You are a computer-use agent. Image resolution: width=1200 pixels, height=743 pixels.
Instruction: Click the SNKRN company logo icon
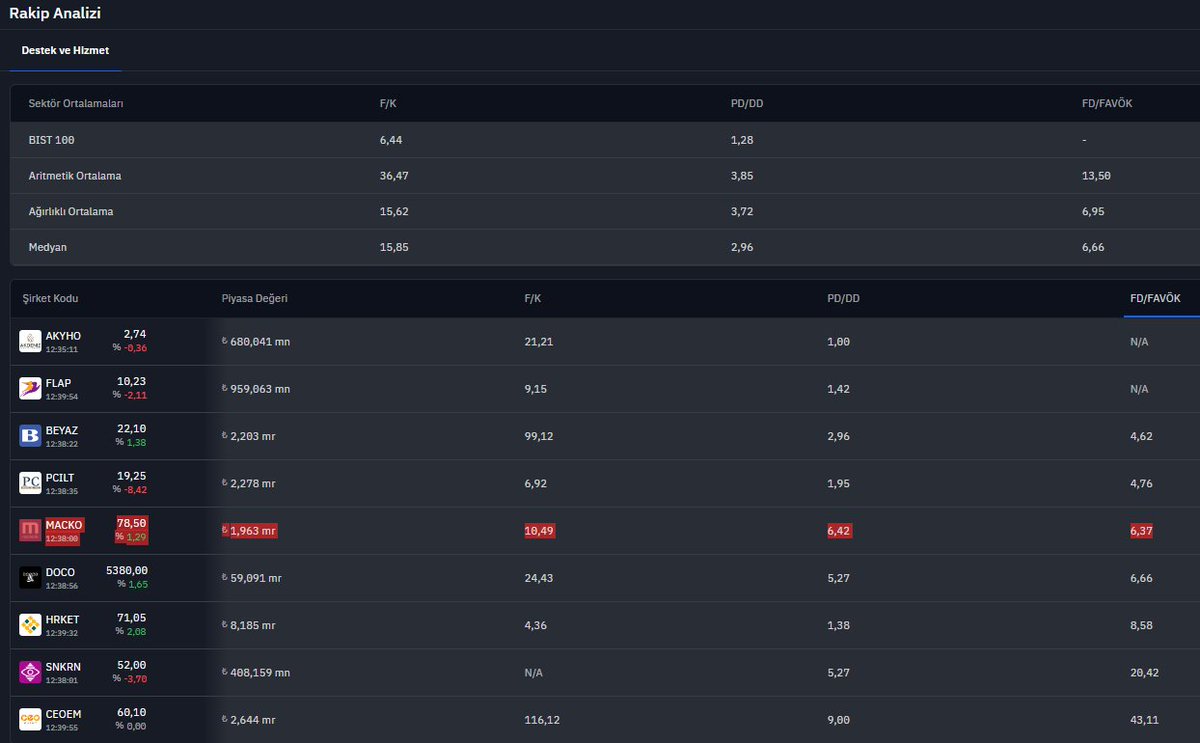pos(30,672)
